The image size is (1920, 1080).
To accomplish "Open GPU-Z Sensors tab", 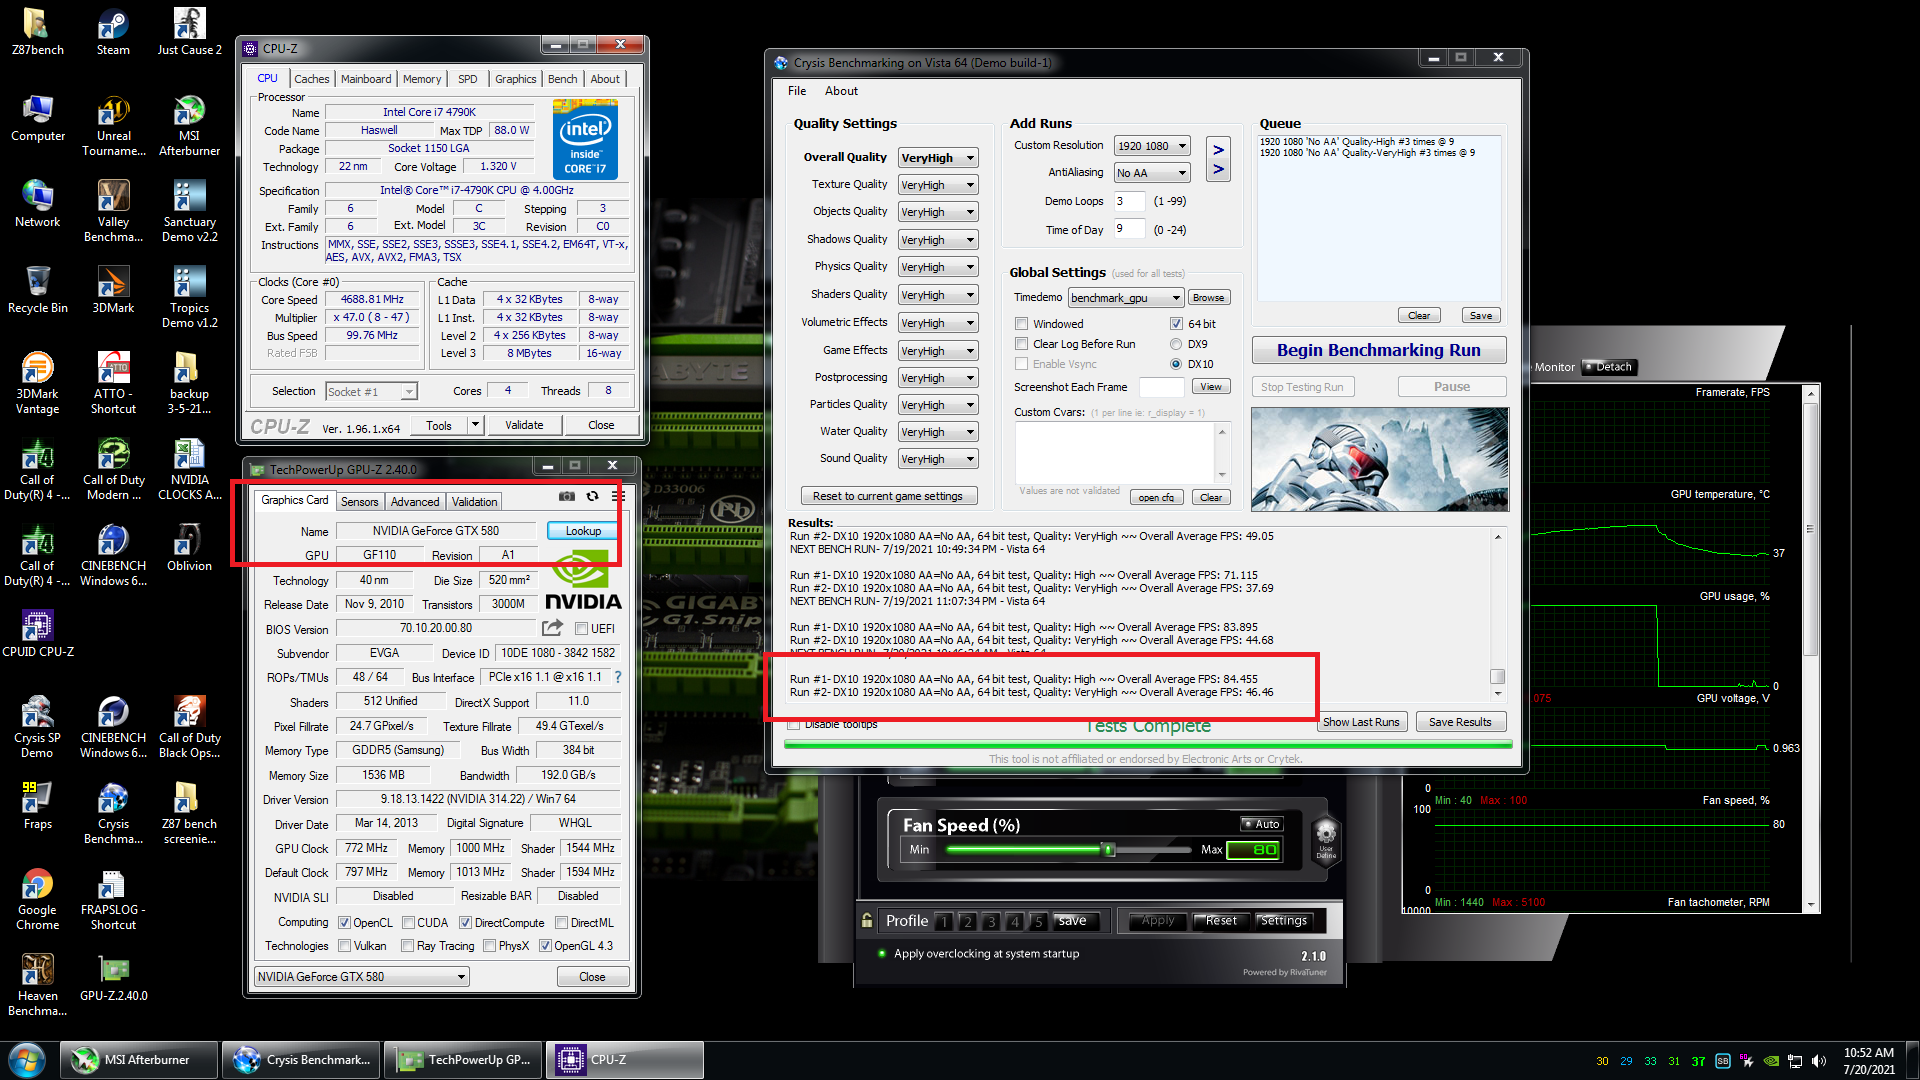I will click(x=359, y=502).
